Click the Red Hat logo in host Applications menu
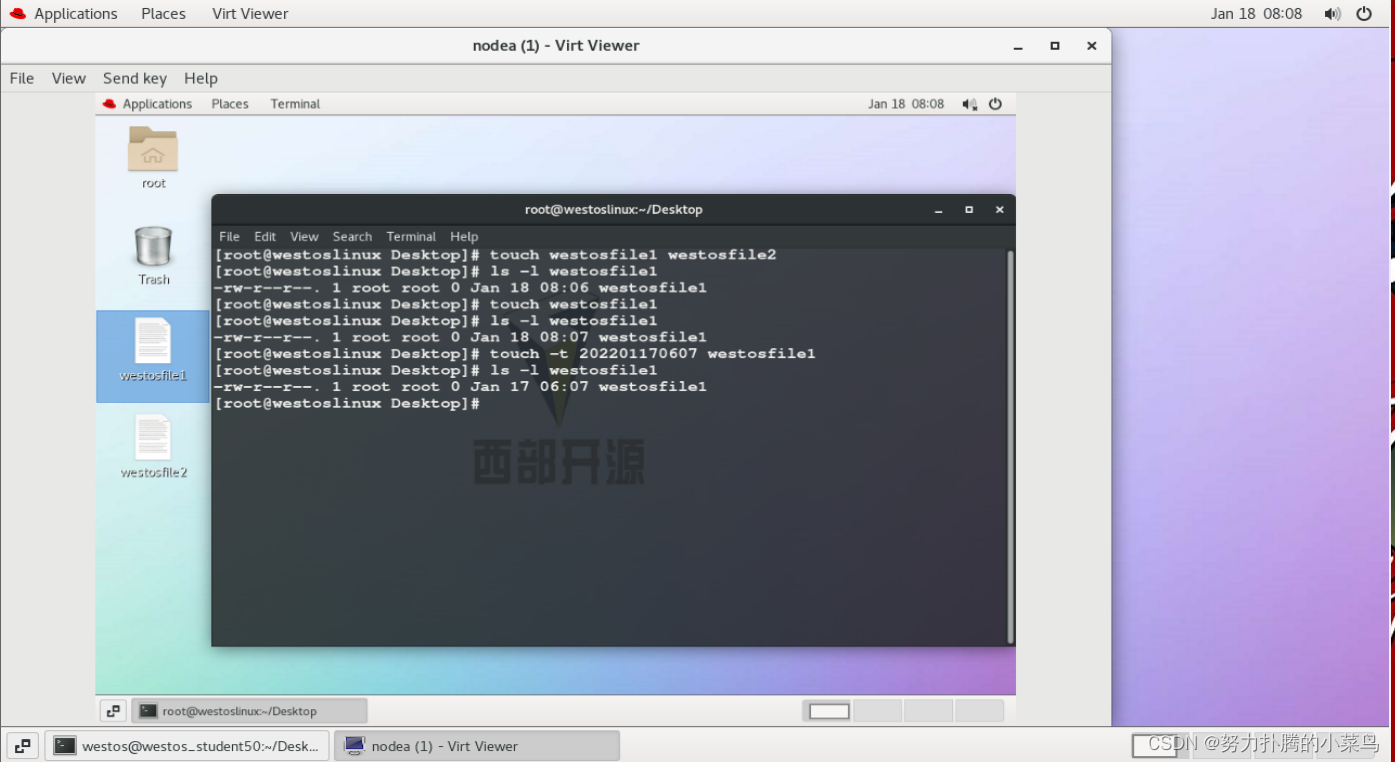This screenshot has height=762, width=1395. click(18, 14)
